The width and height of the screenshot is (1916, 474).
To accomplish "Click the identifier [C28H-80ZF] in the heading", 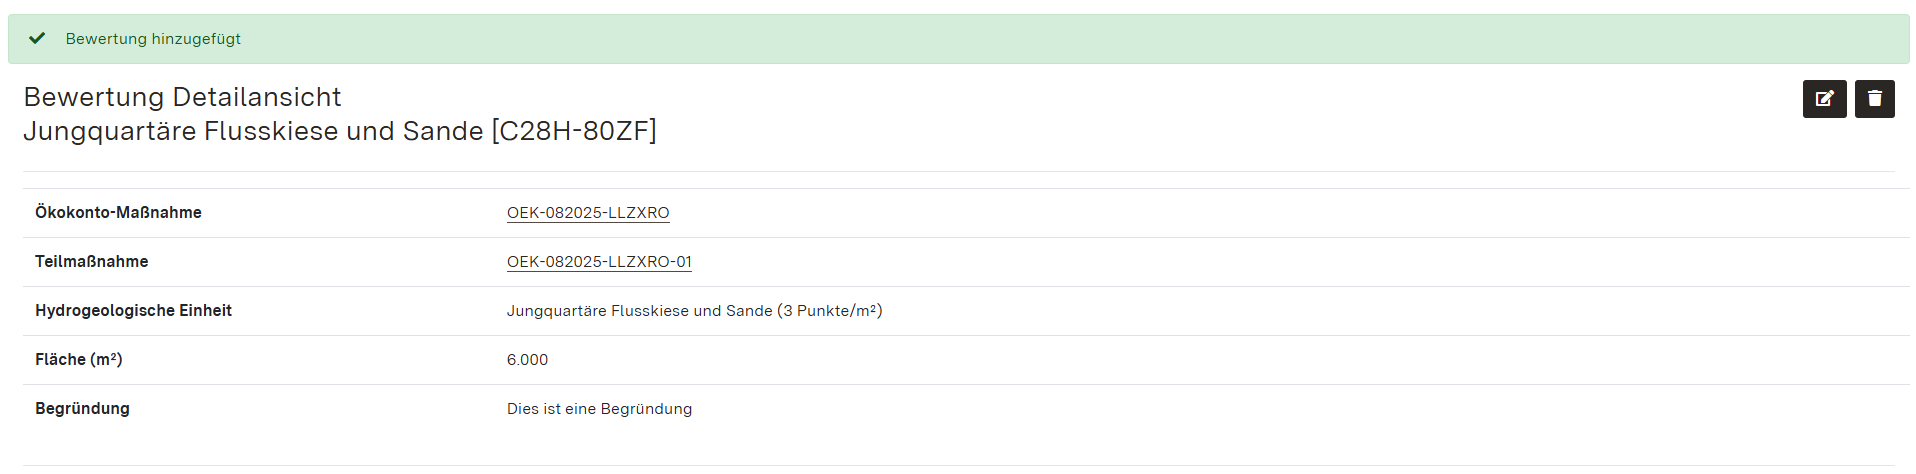I will [x=574, y=131].
